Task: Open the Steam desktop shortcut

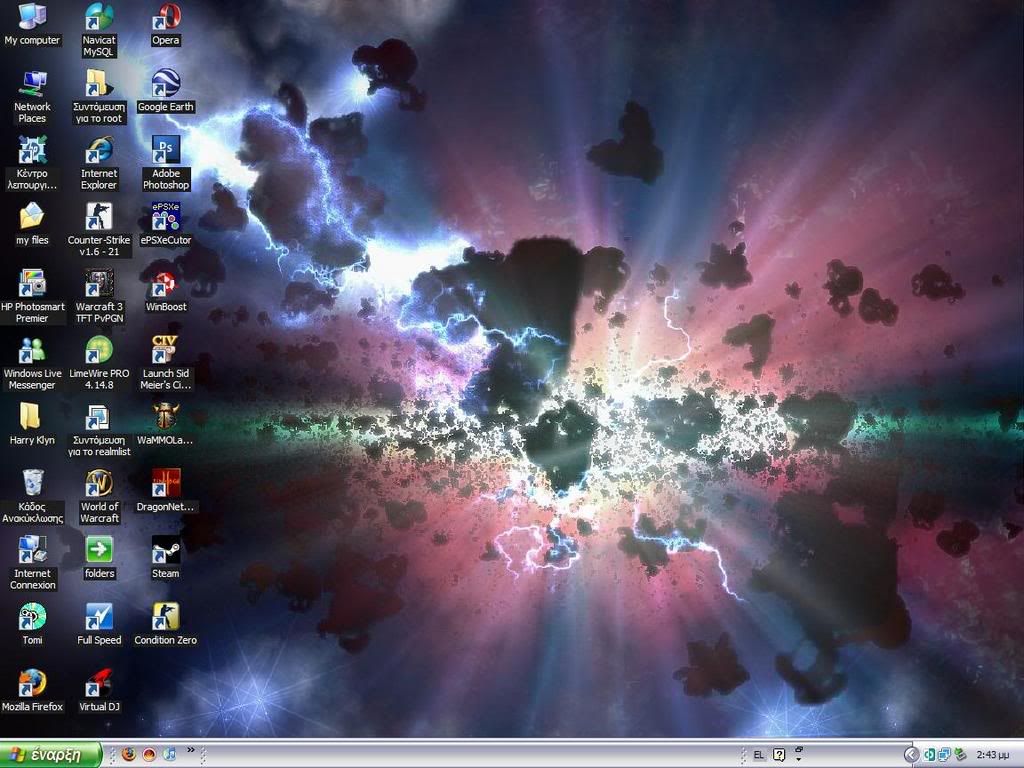Action: (x=166, y=550)
